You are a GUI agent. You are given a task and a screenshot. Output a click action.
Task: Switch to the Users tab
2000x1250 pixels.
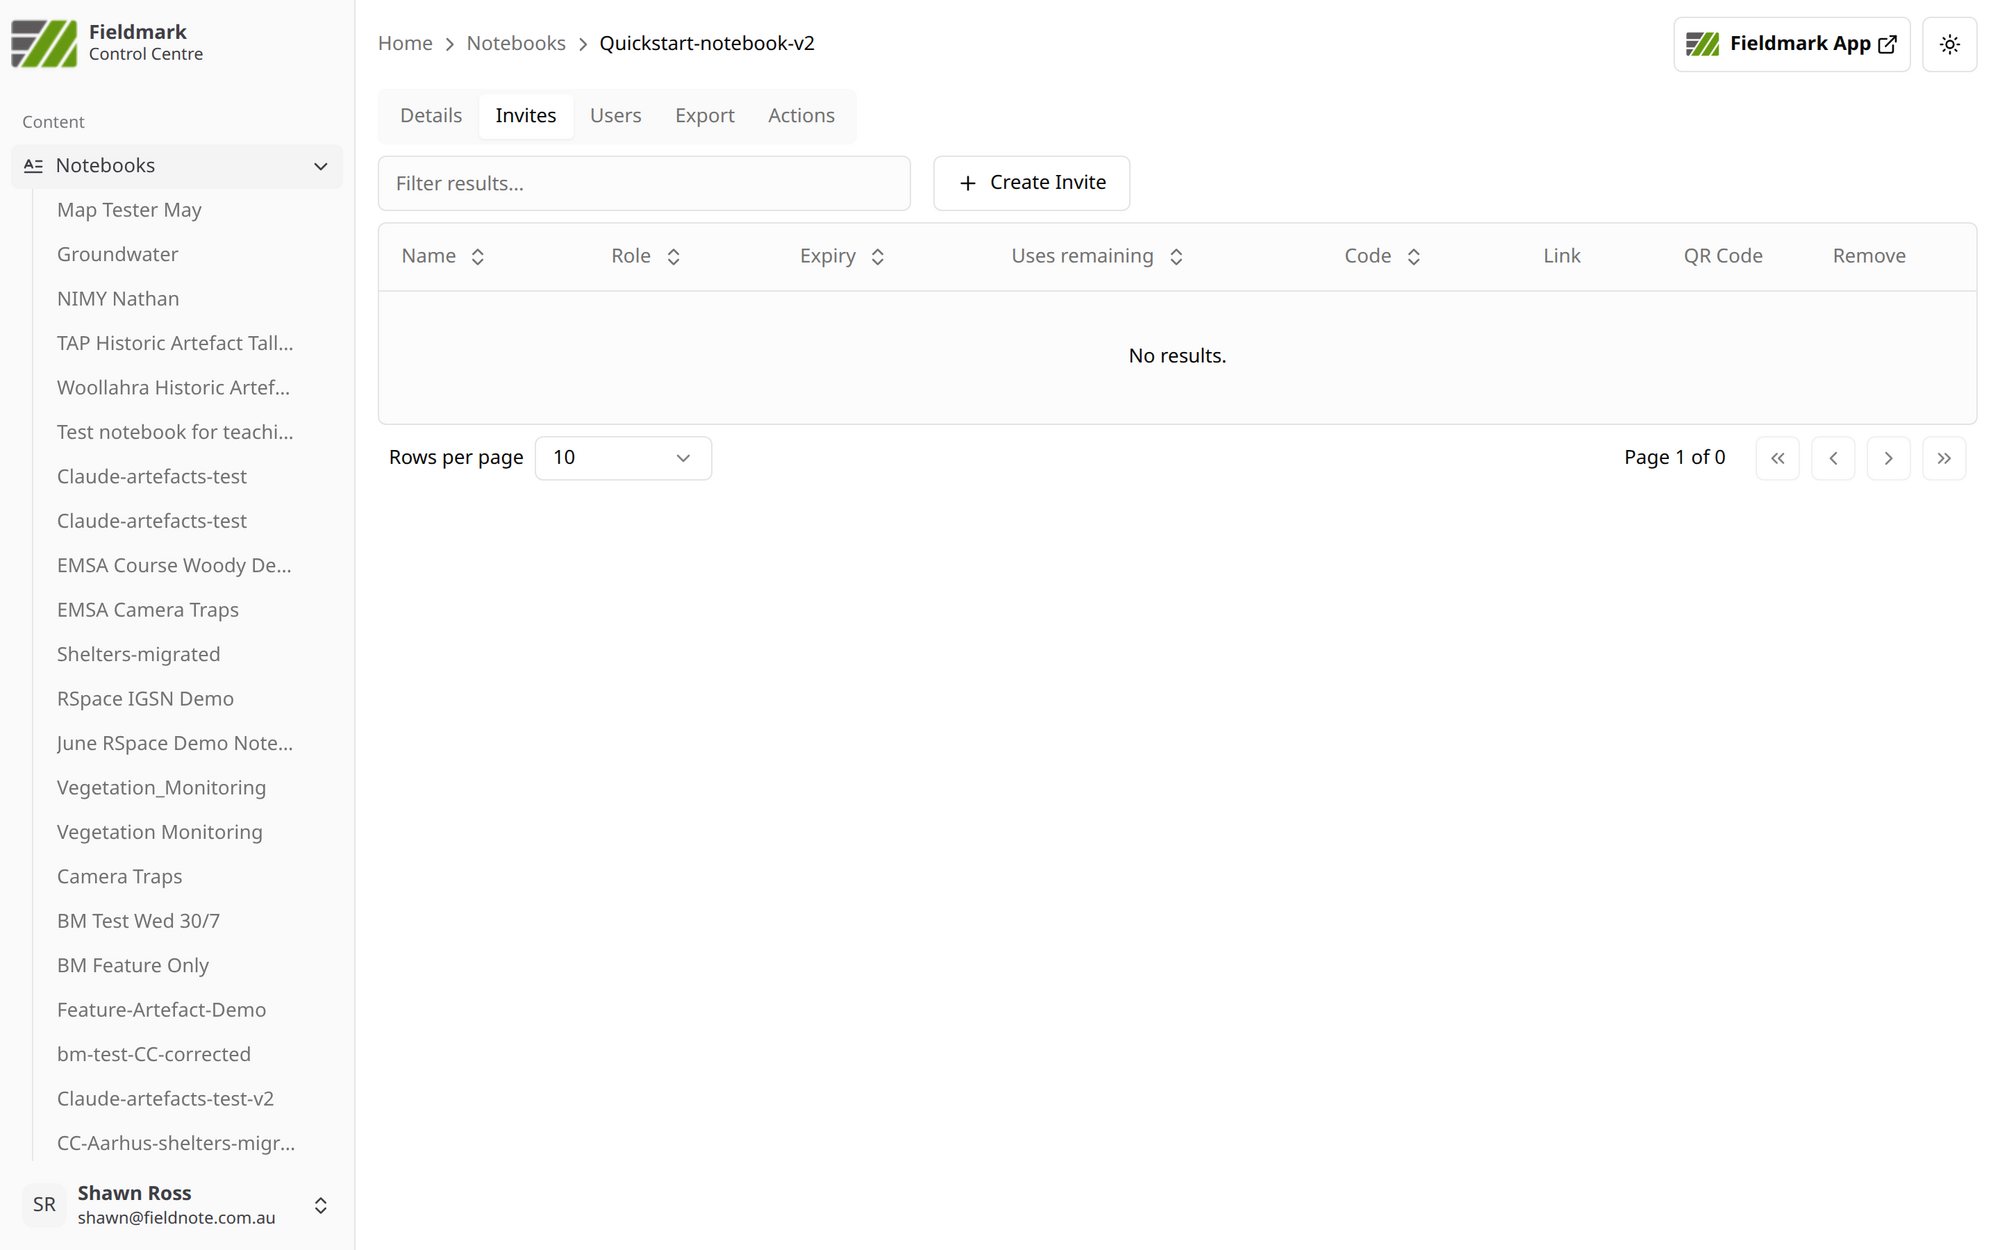[615, 116]
